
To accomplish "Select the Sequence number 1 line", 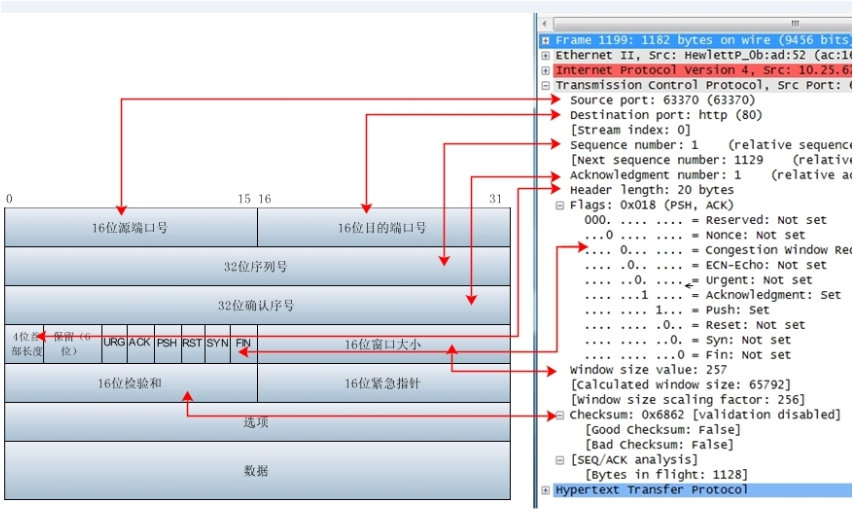I will [710, 145].
